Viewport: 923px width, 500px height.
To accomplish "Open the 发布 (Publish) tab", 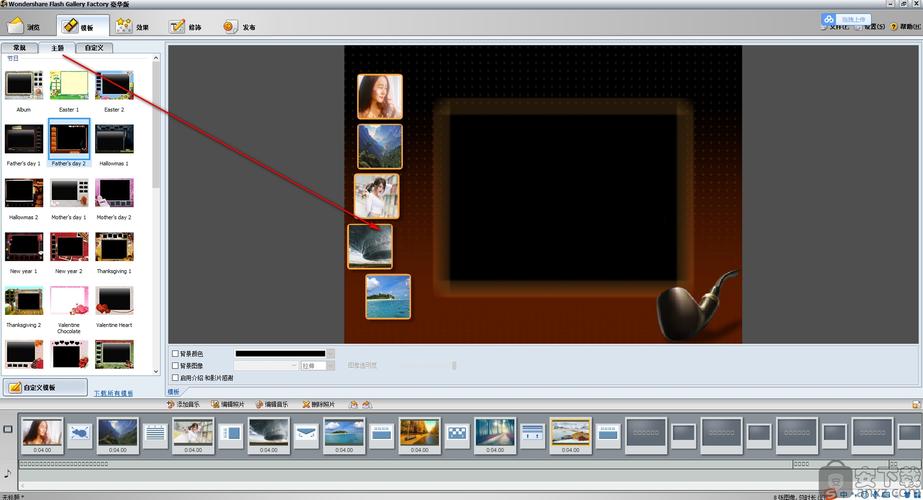I will pos(240,27).
